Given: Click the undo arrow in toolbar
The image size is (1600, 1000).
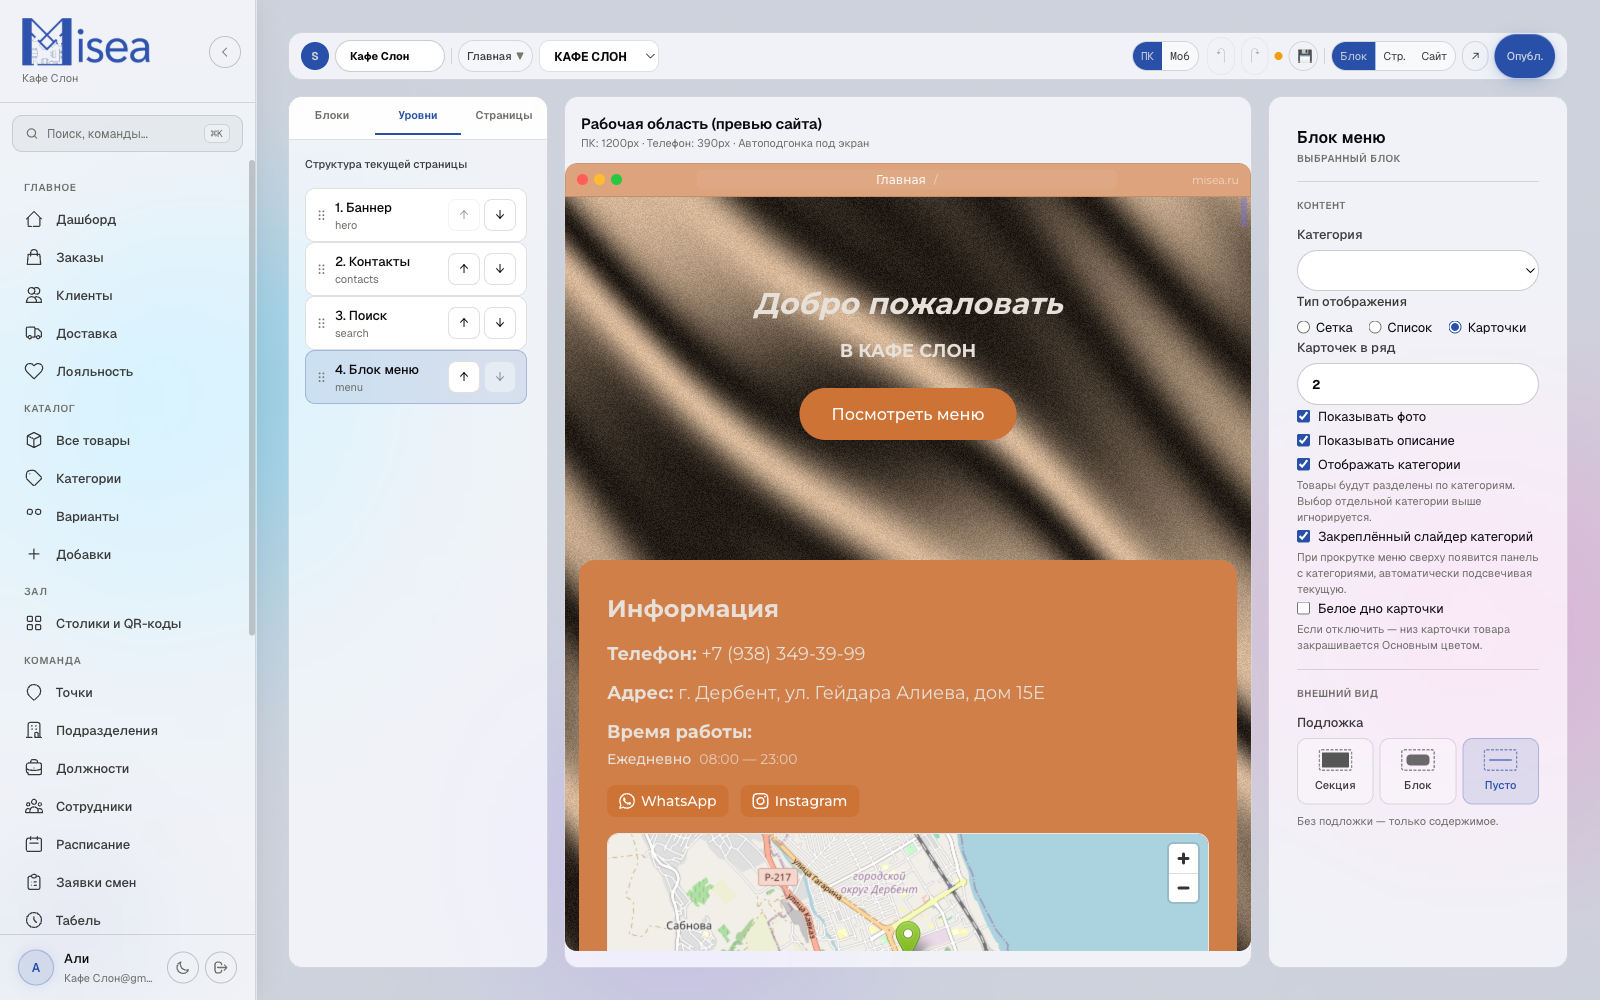Looking at the screenshot, I should [1221, 56].
